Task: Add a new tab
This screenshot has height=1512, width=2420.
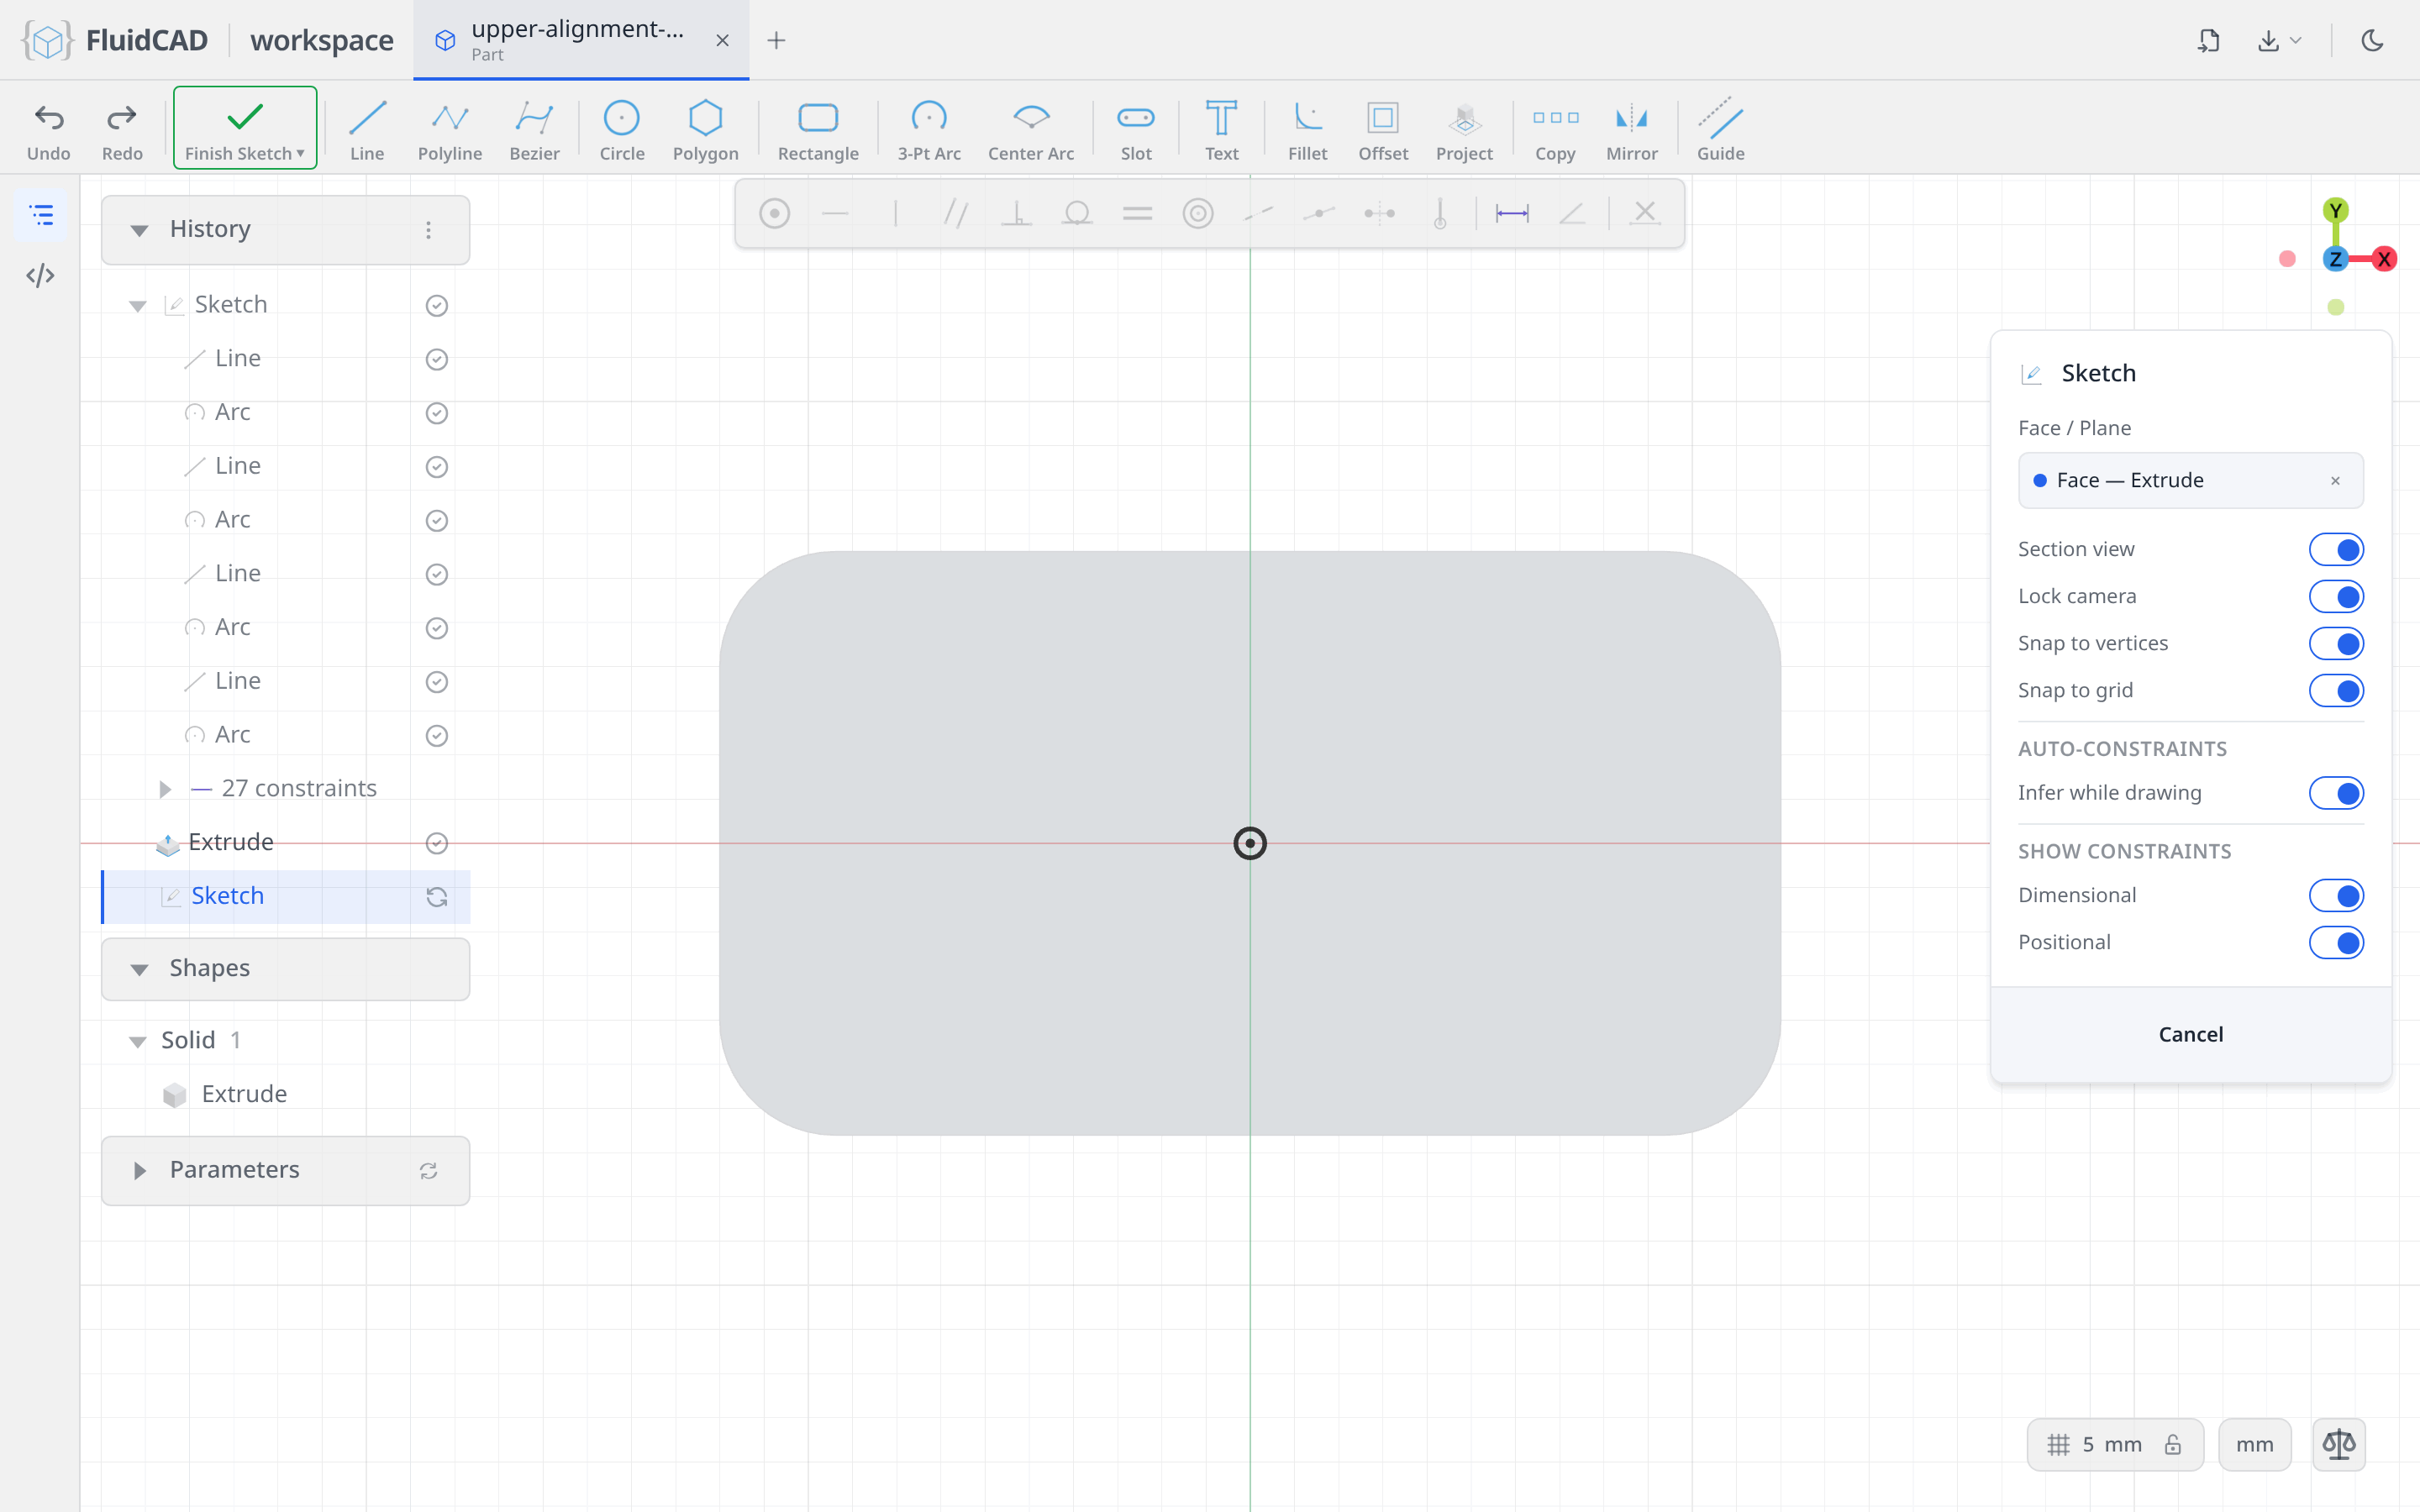Action: (x=776, y=40)
